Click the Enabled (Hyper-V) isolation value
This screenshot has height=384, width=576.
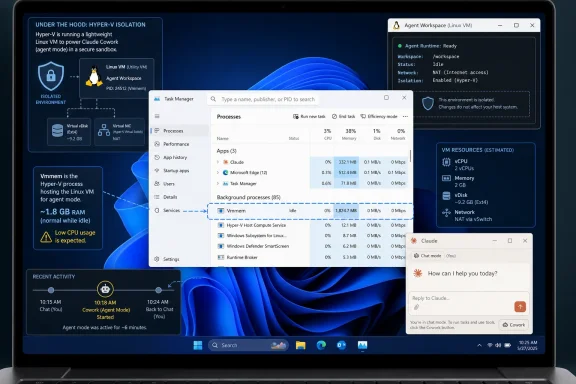click(x=455, y=80)
